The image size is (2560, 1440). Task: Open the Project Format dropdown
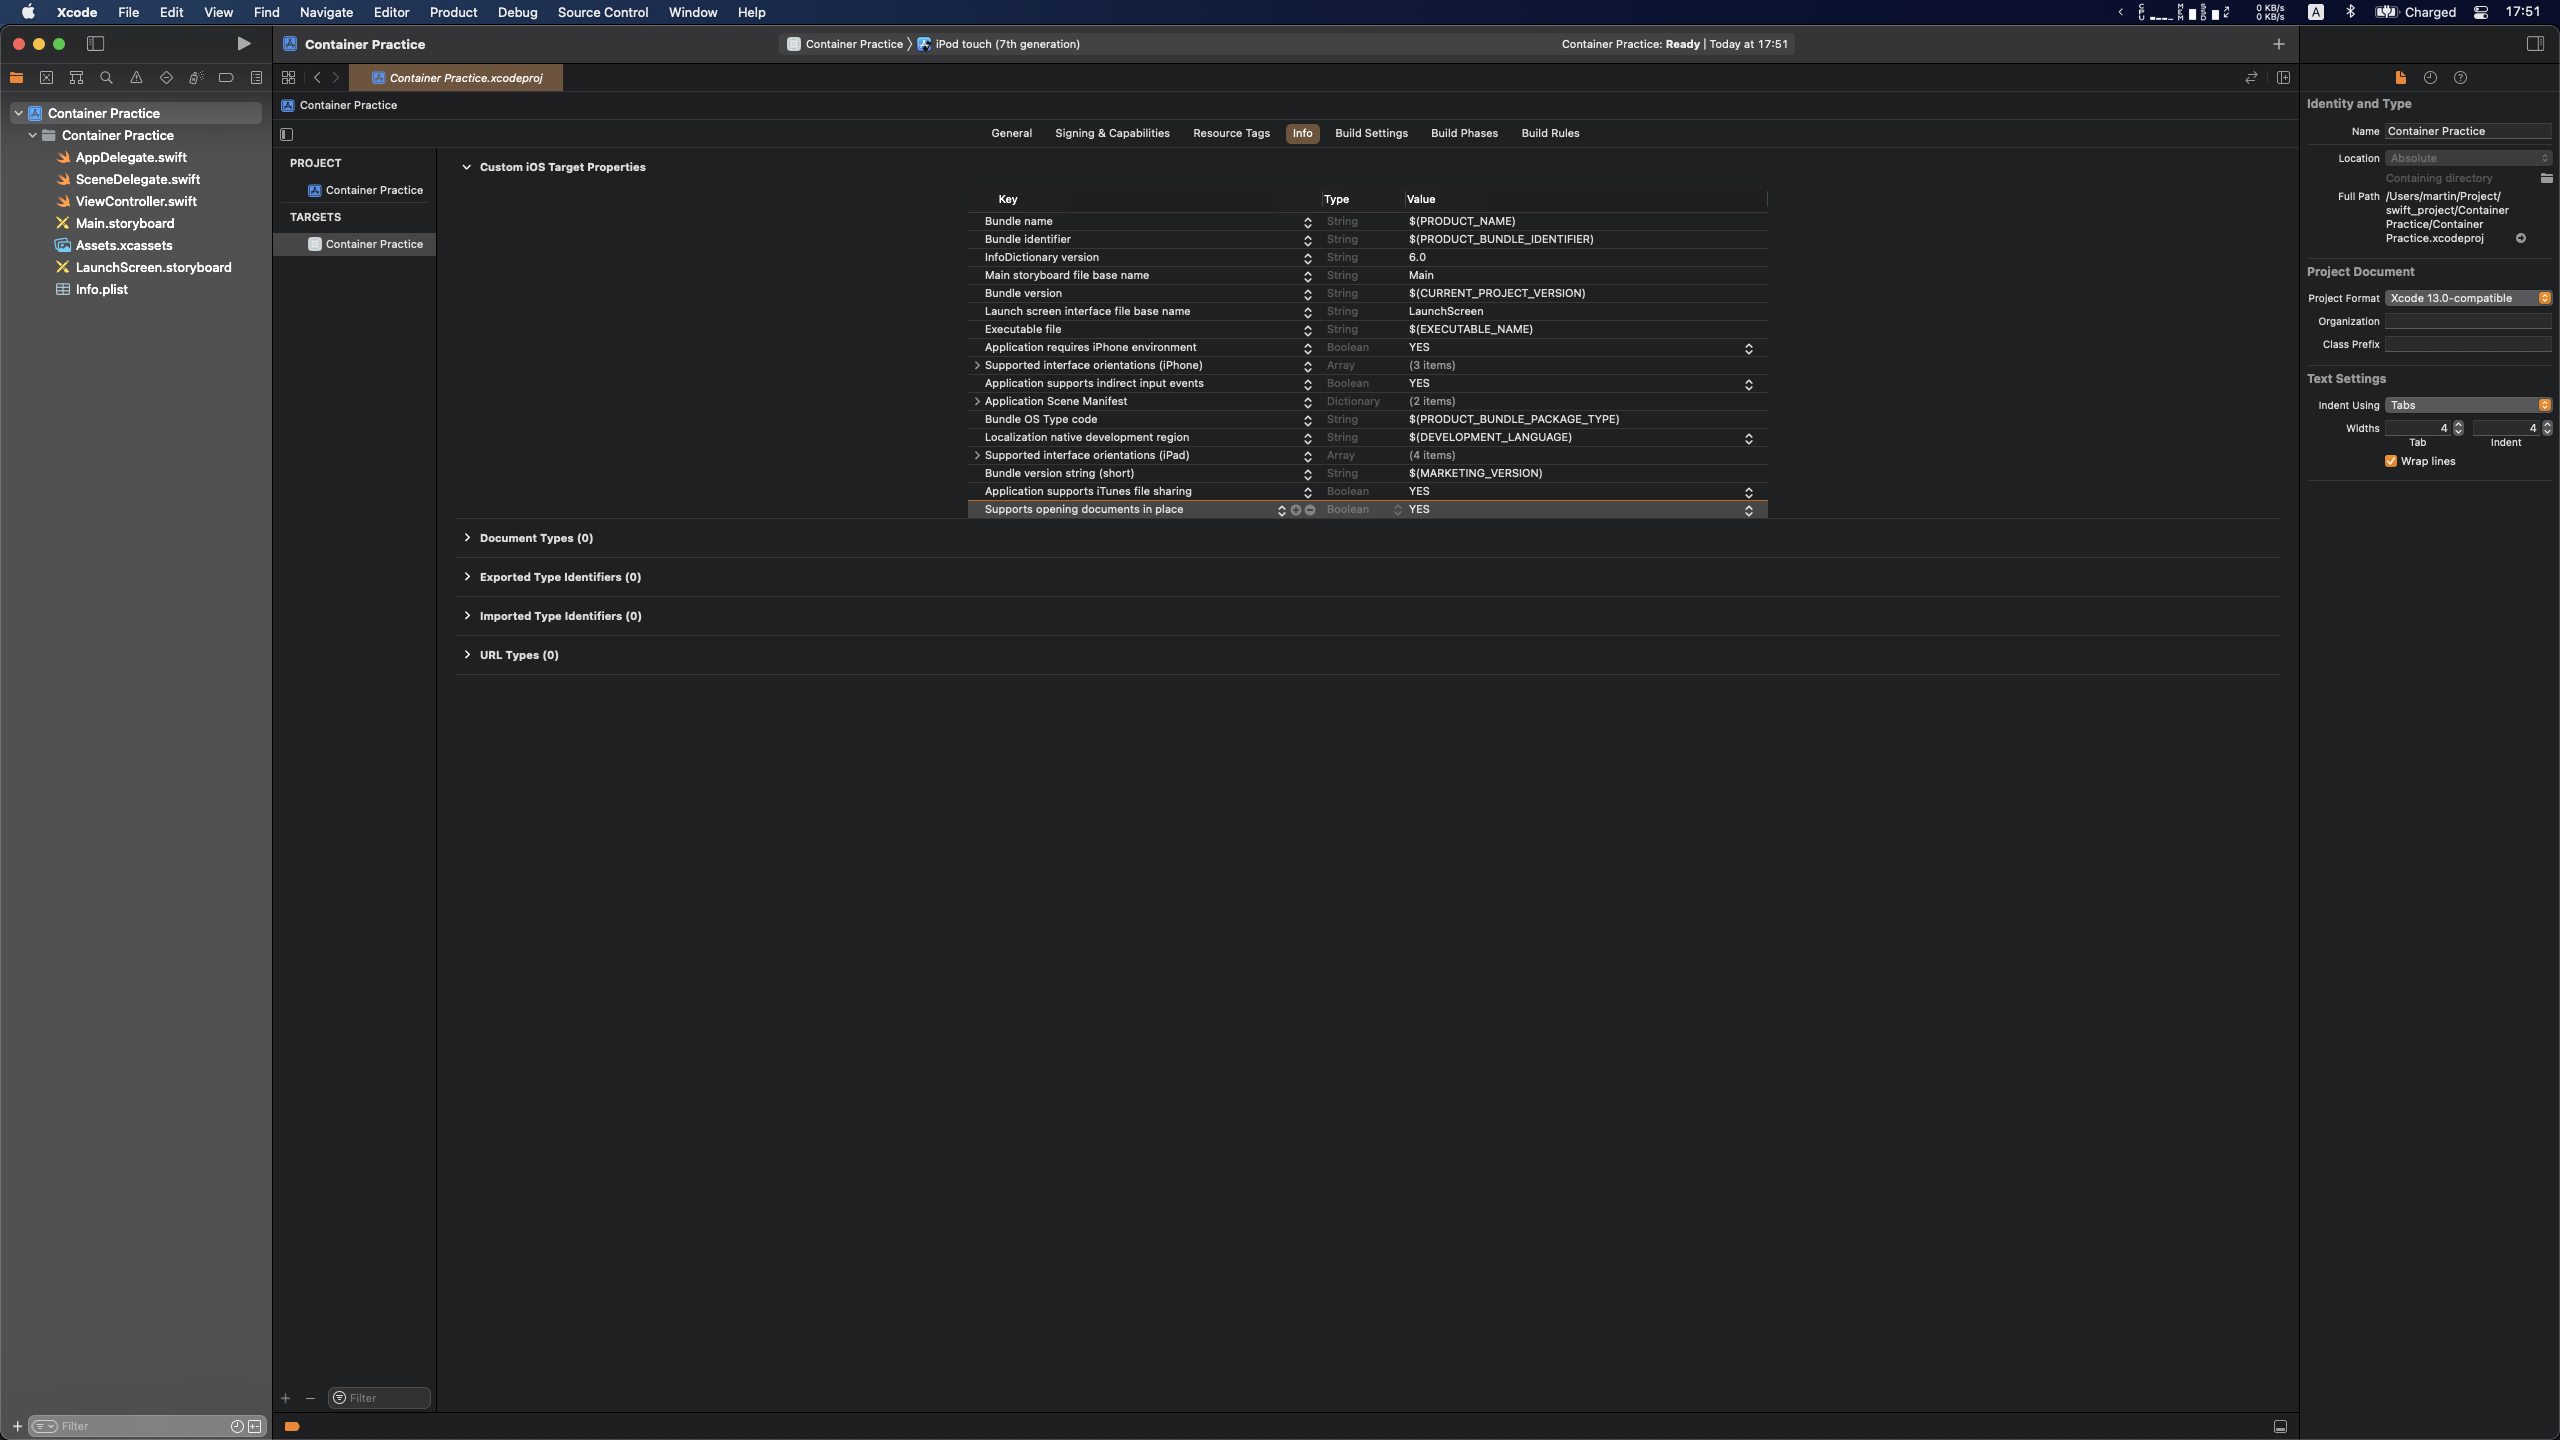pos(2468,298)
